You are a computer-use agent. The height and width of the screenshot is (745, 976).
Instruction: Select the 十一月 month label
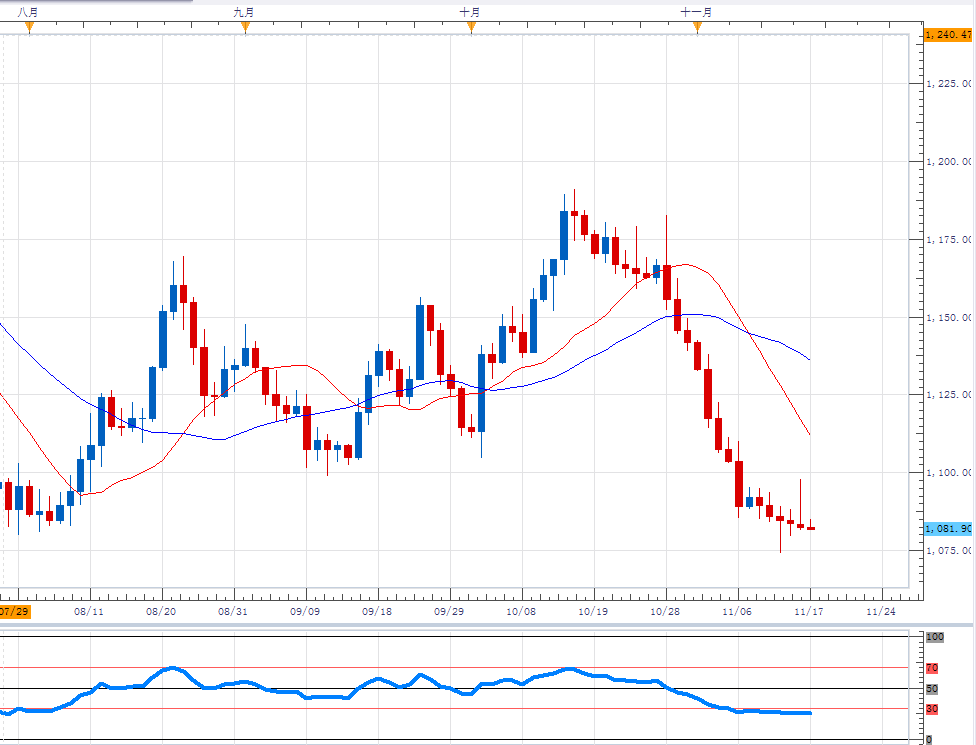[696, 12]
